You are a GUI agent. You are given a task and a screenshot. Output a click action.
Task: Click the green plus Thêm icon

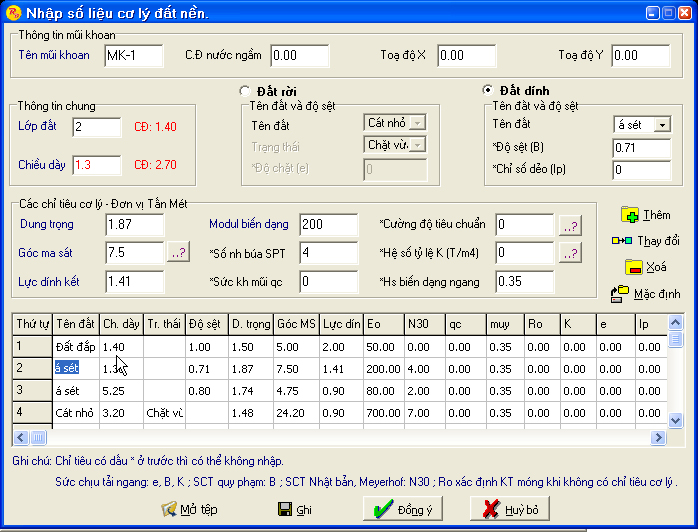pyautogui.click(x=630, y=215)
